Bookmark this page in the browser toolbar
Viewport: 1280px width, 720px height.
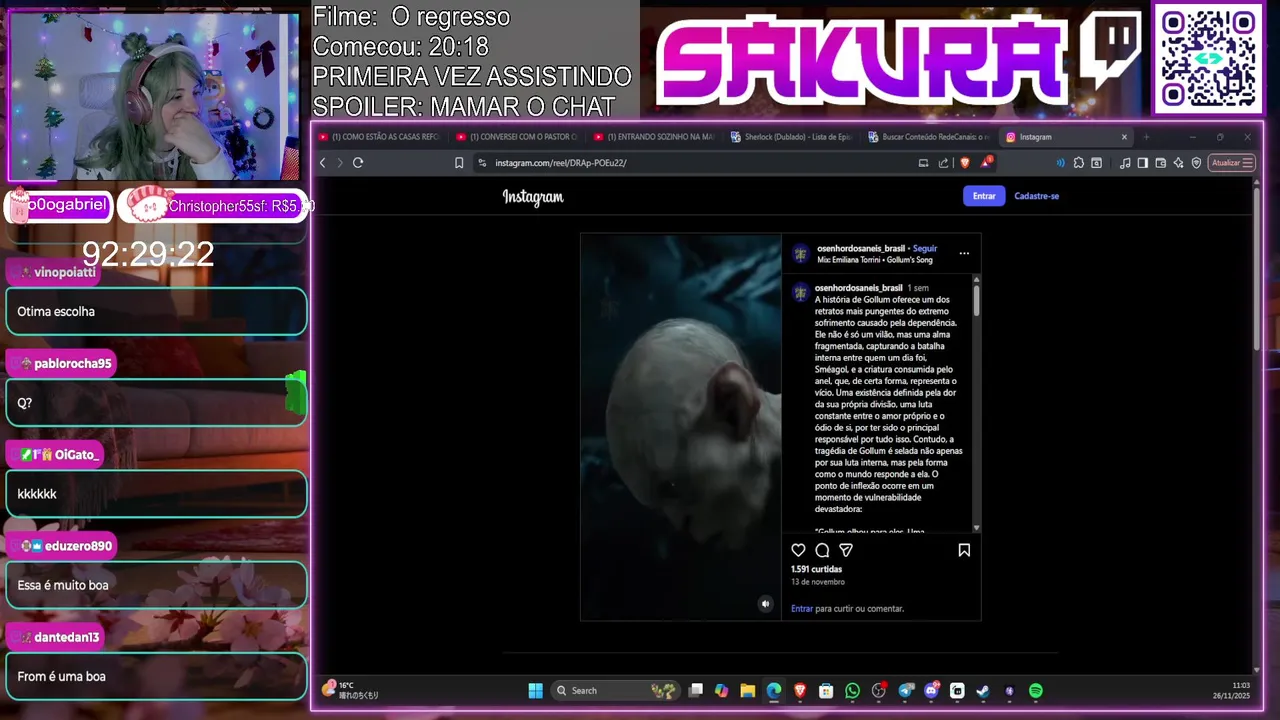[459, 163]
